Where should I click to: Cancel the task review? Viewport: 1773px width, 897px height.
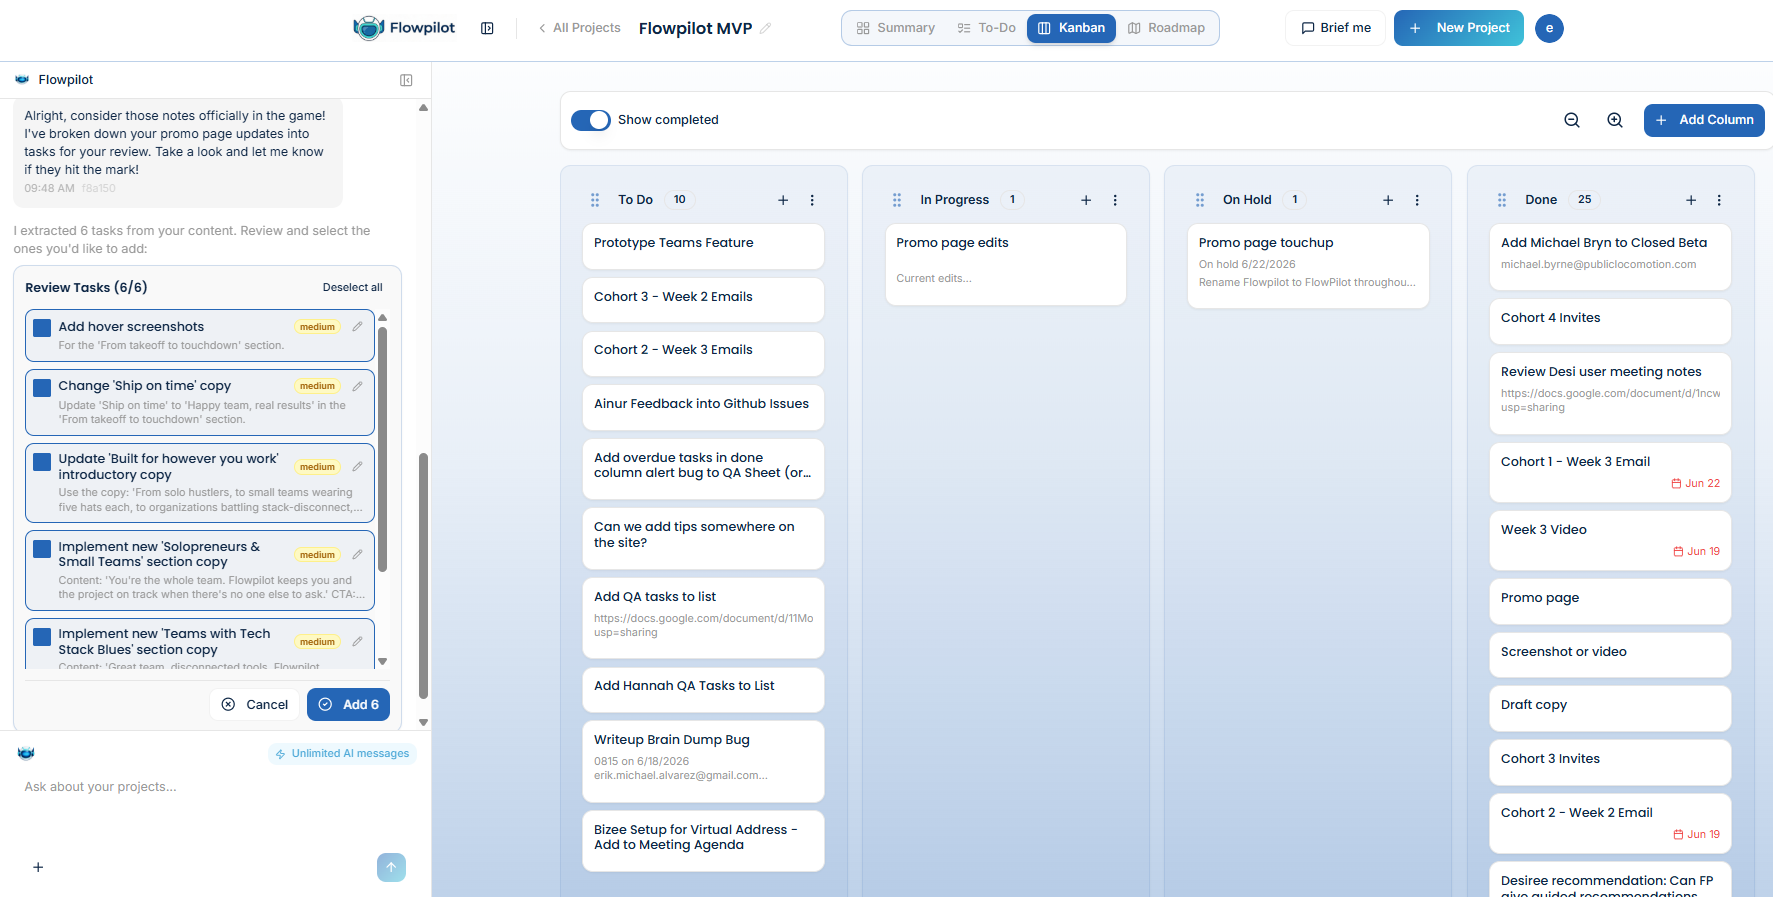254,705
